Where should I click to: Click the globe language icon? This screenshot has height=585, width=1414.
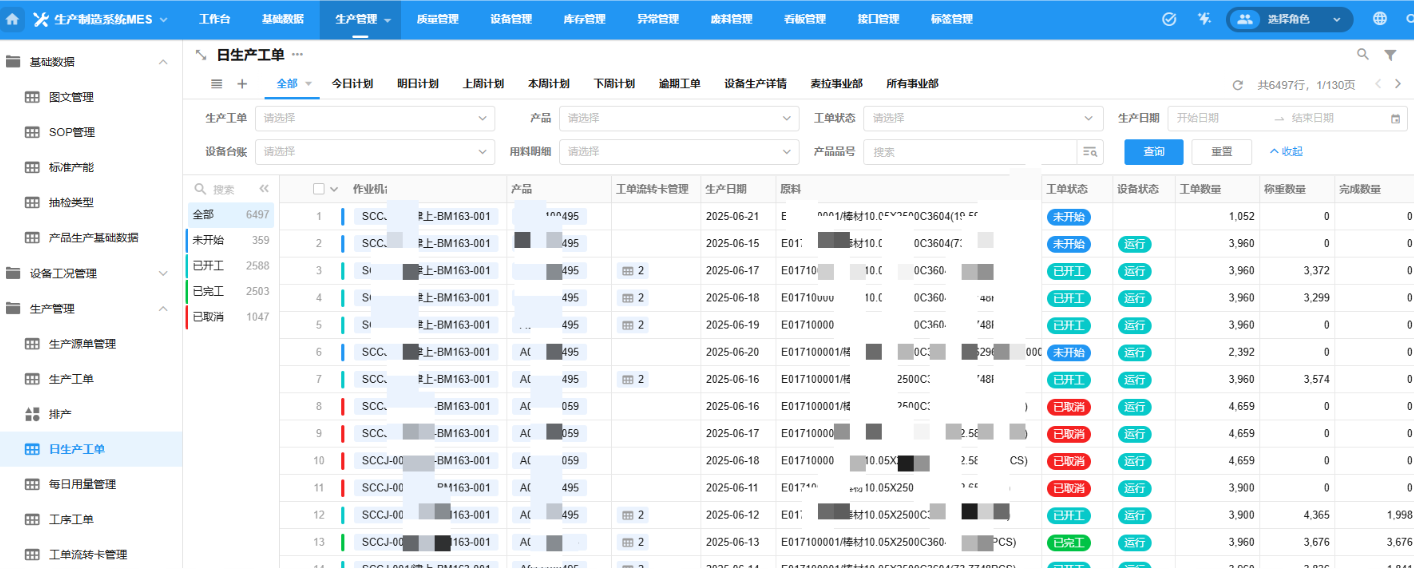point(1380,19)
